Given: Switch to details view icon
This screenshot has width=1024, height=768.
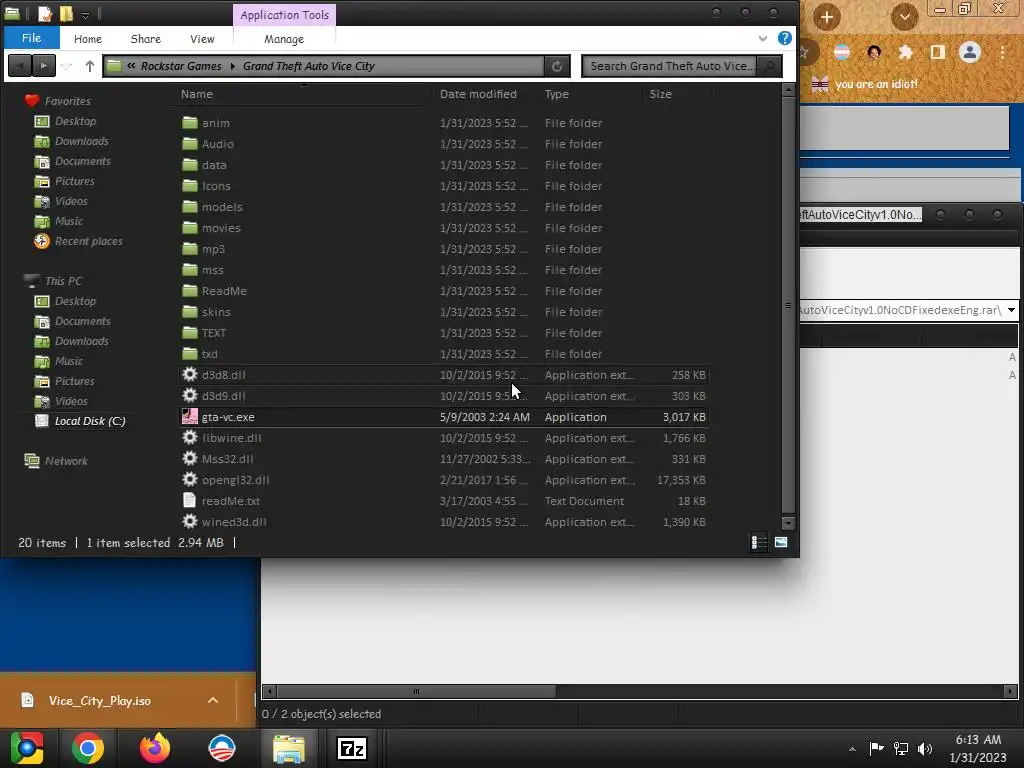Looking at the screenshot, I should pyautogui.click(x=759, y=543).
